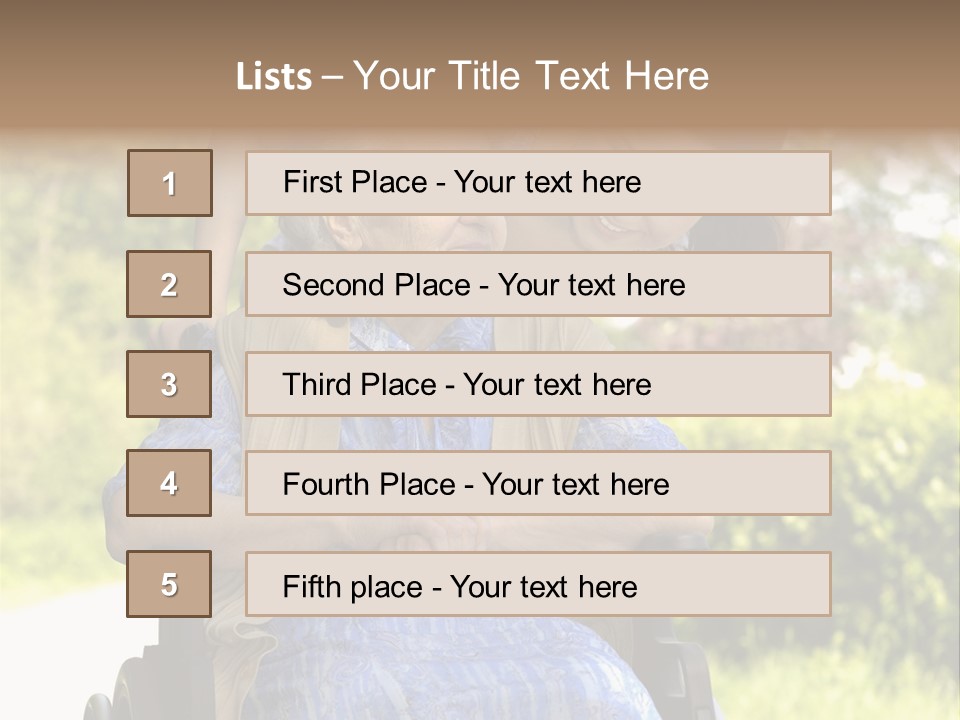Image resolution: width=960 pixels, height=720 pixels.
Task: Select the First Place text bar
Action: coord(538,183)
